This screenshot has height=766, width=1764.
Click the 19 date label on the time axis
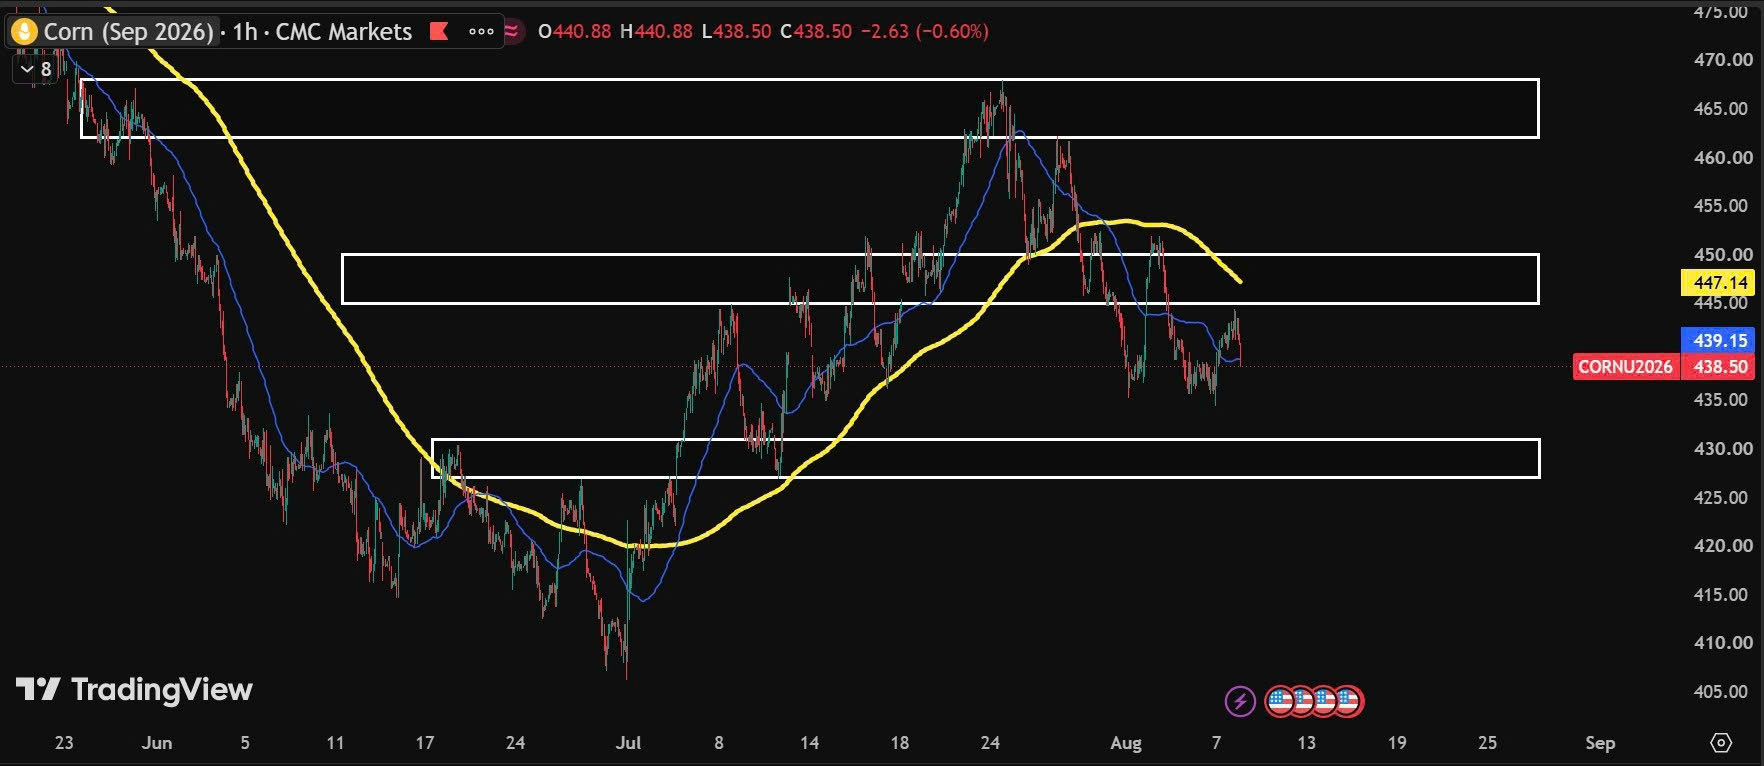click(1397, 743)
